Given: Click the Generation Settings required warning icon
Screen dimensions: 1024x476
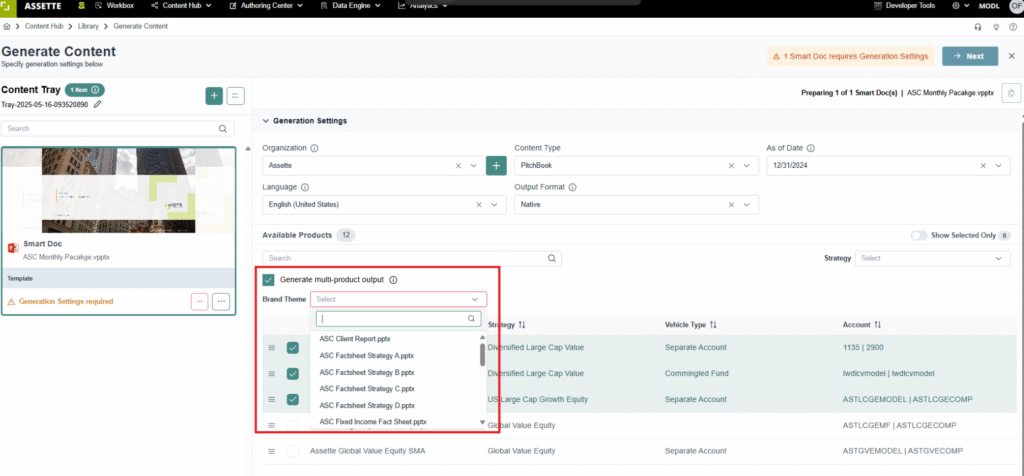Looking at the screenshot, I should tap(11, 302).
